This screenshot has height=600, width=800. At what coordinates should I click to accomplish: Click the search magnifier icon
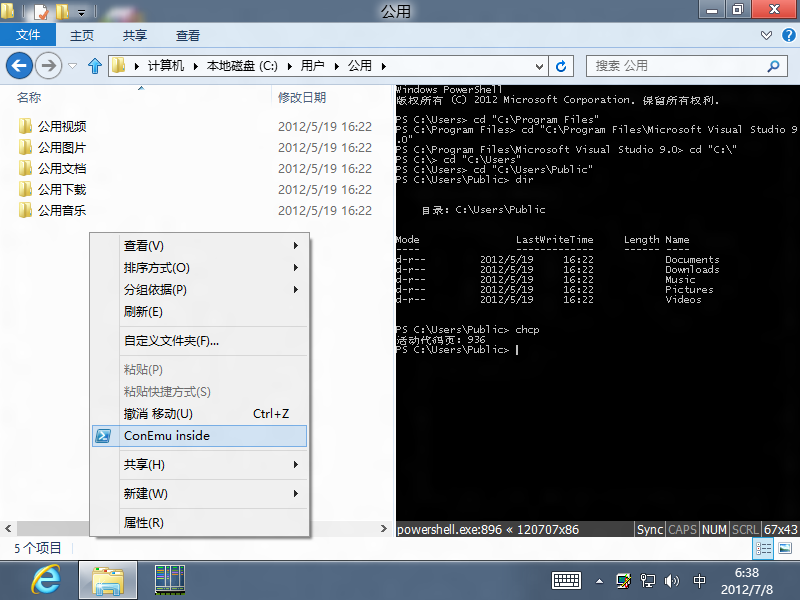(773, 66)
